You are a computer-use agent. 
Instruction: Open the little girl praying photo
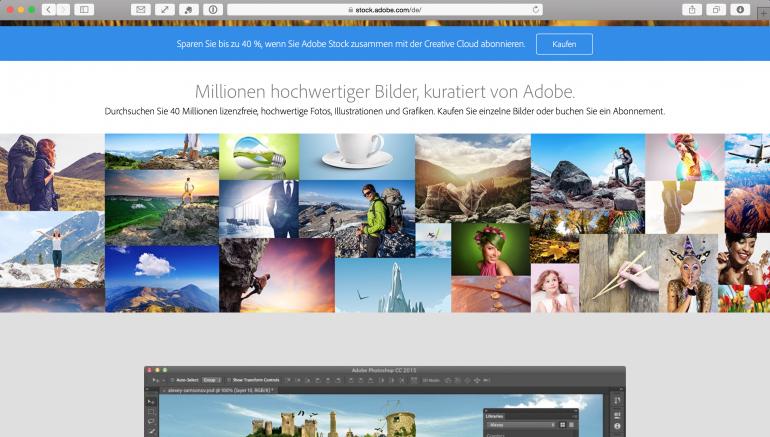(x=555, y=288)
